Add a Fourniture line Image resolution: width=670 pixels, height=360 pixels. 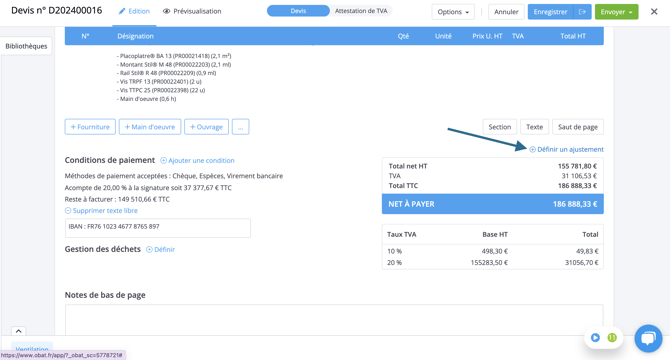tap(90, 127)
